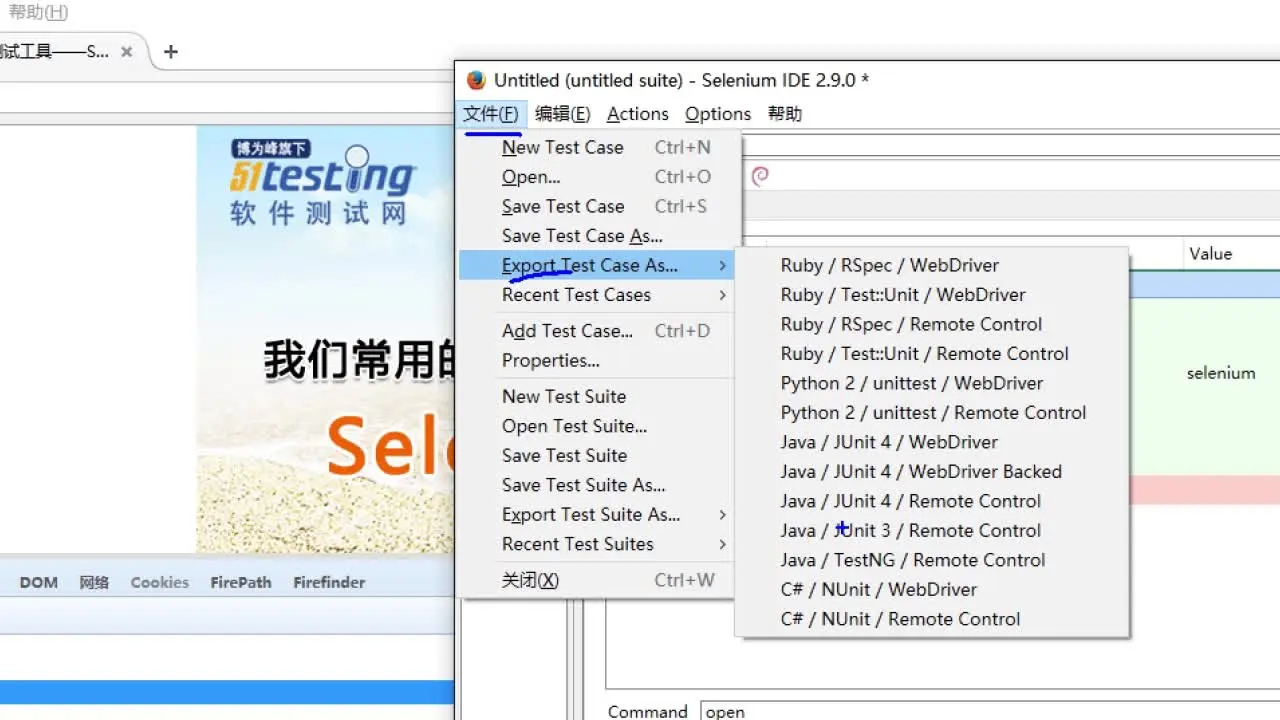Export as Java / JUnit 4 / Remote Control
Viewport: 1280px width, 720px height.
click(932, 501)
